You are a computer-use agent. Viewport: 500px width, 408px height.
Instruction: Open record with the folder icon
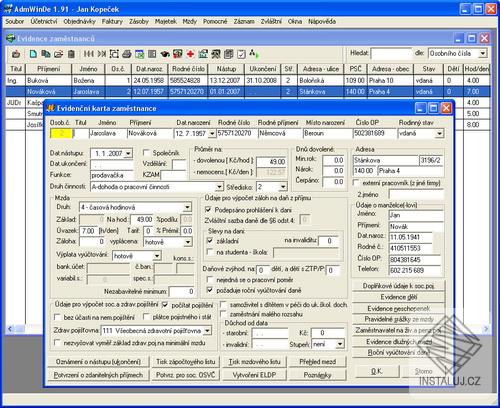point(58,54)
